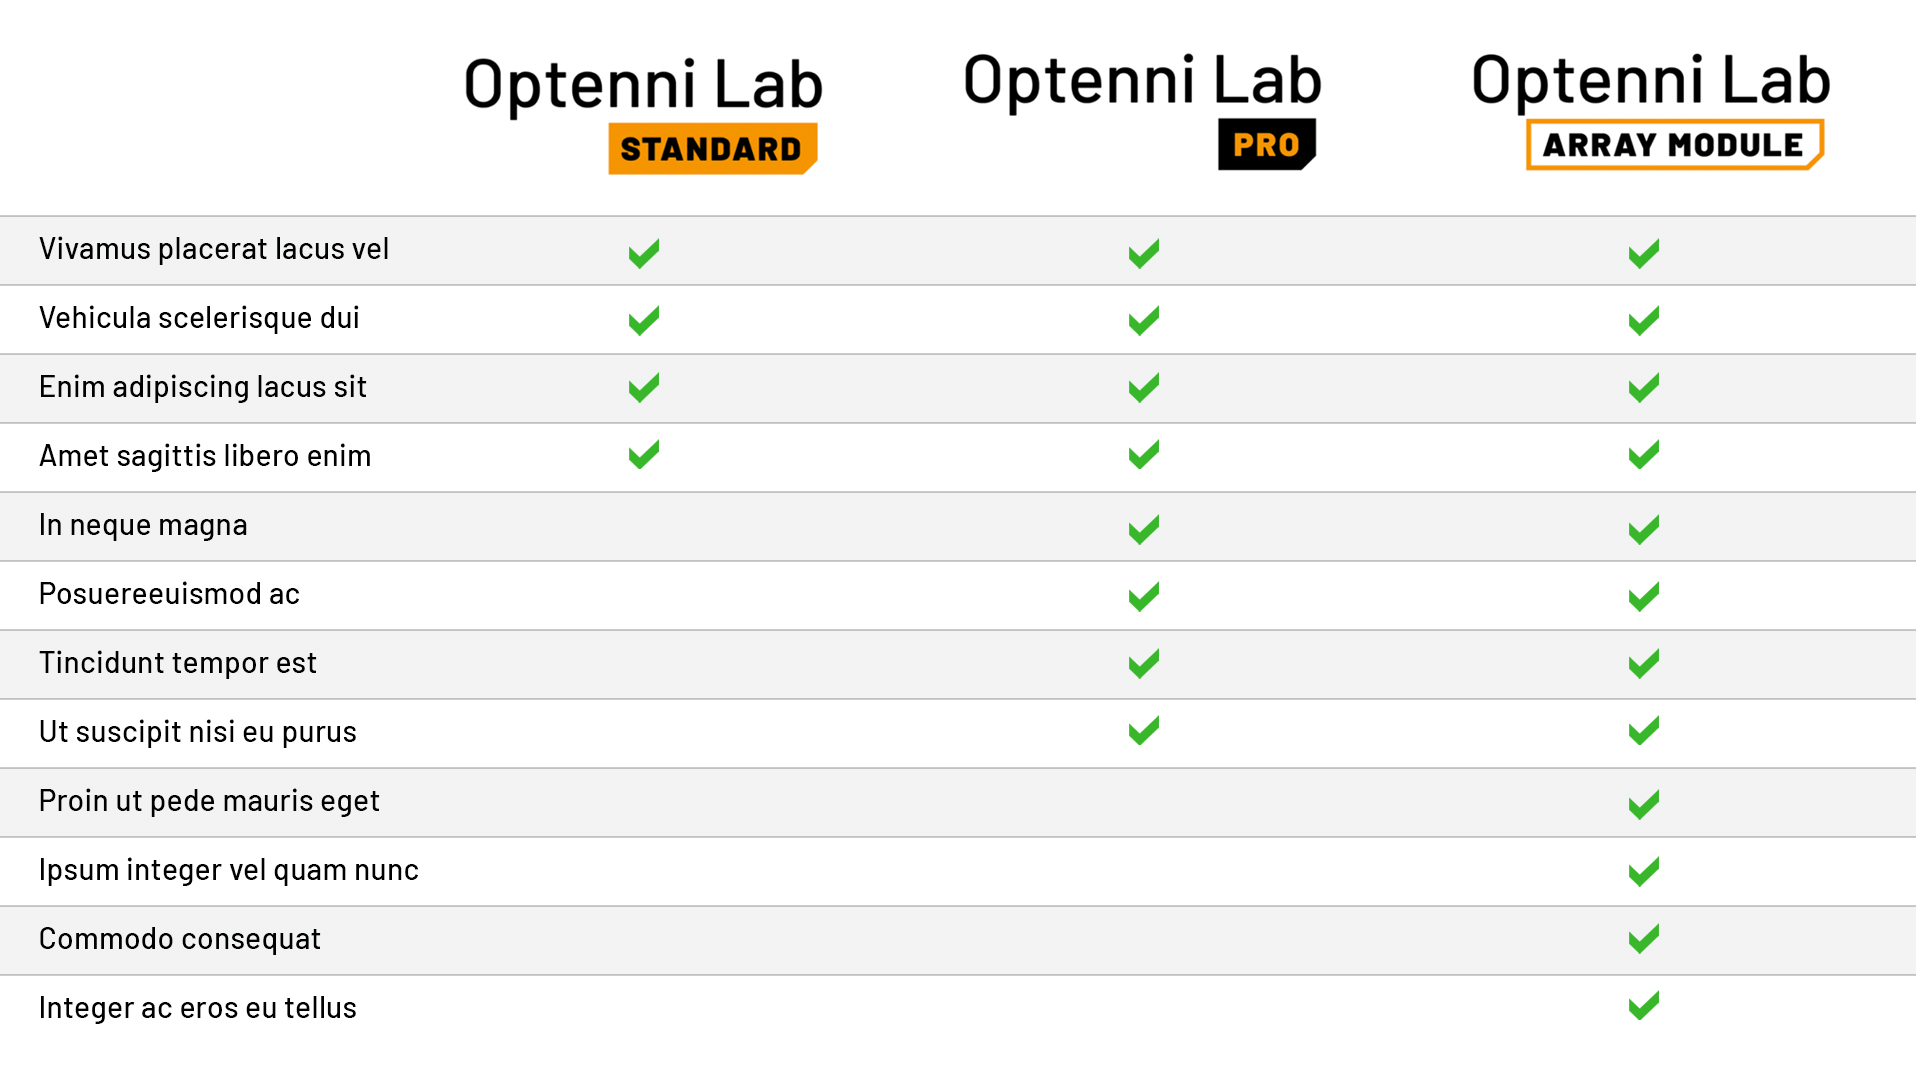Click the orange STANDARD badge

(712, 148)
